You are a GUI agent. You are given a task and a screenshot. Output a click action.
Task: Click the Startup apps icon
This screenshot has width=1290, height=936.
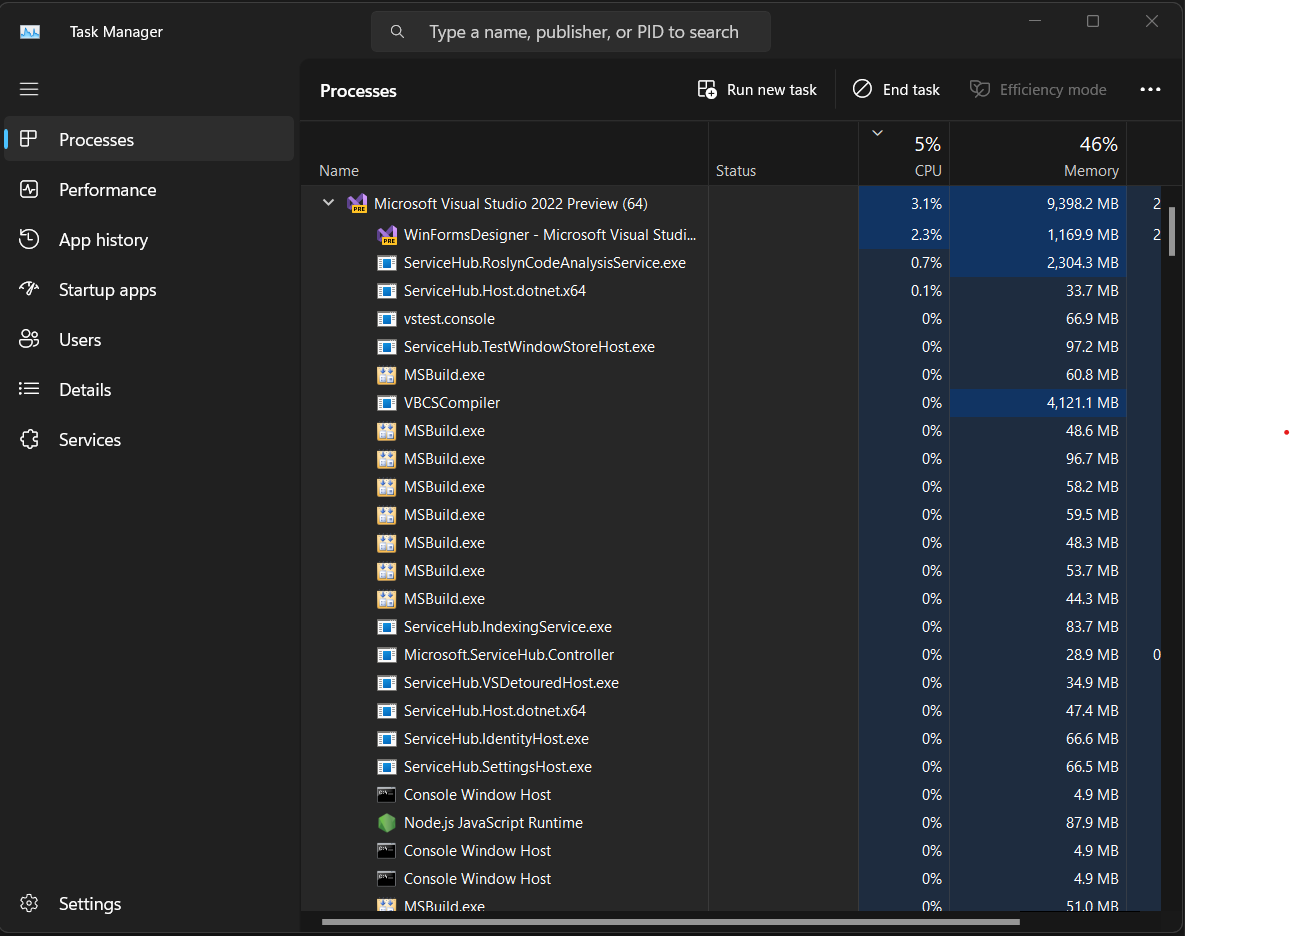(29, 290)
